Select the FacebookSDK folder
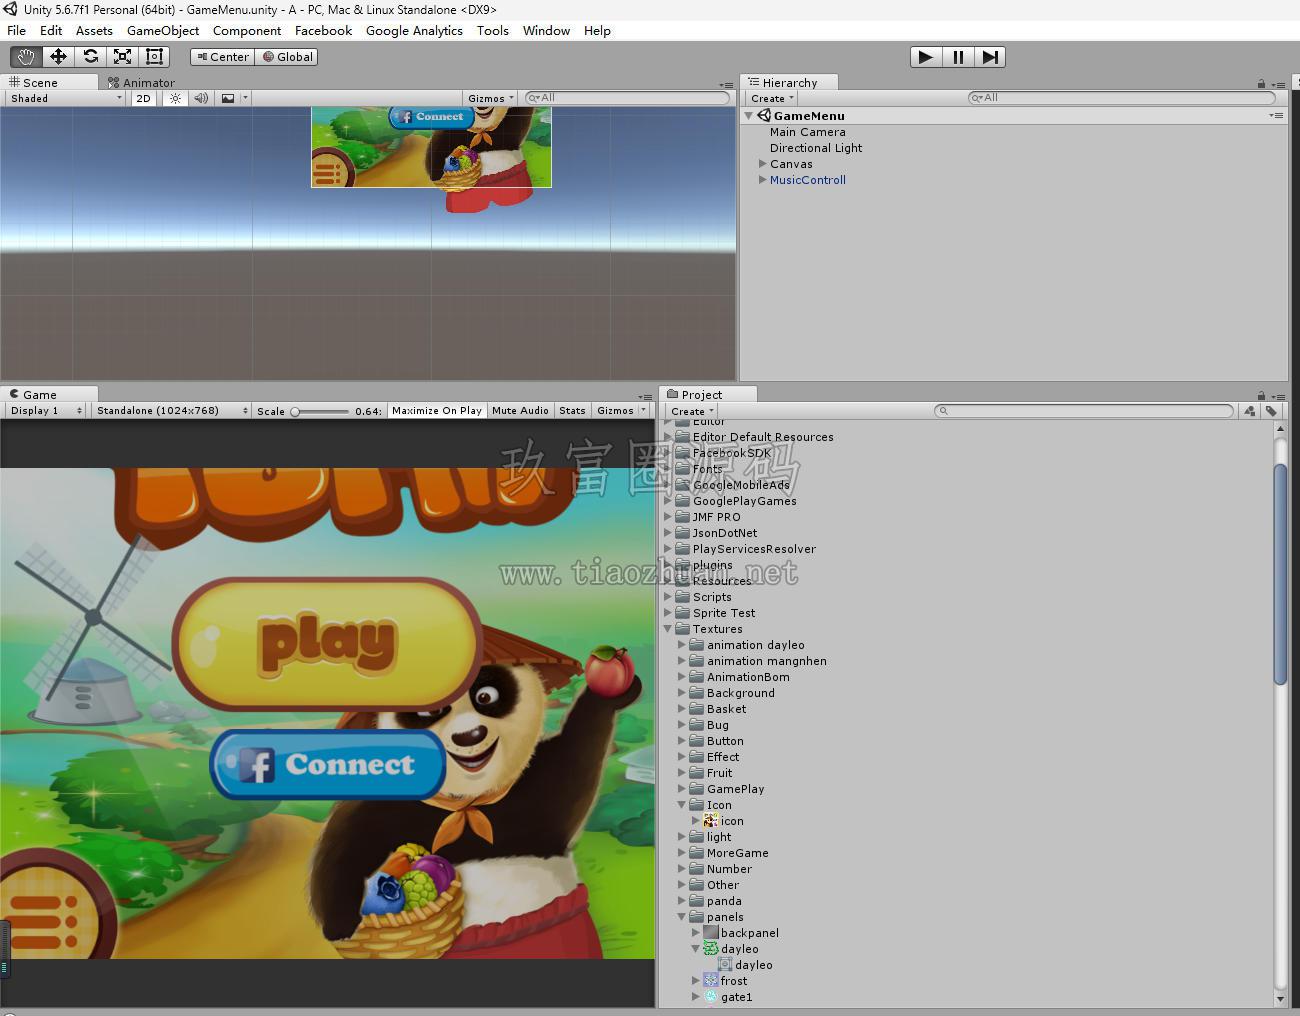 [732, 453]
